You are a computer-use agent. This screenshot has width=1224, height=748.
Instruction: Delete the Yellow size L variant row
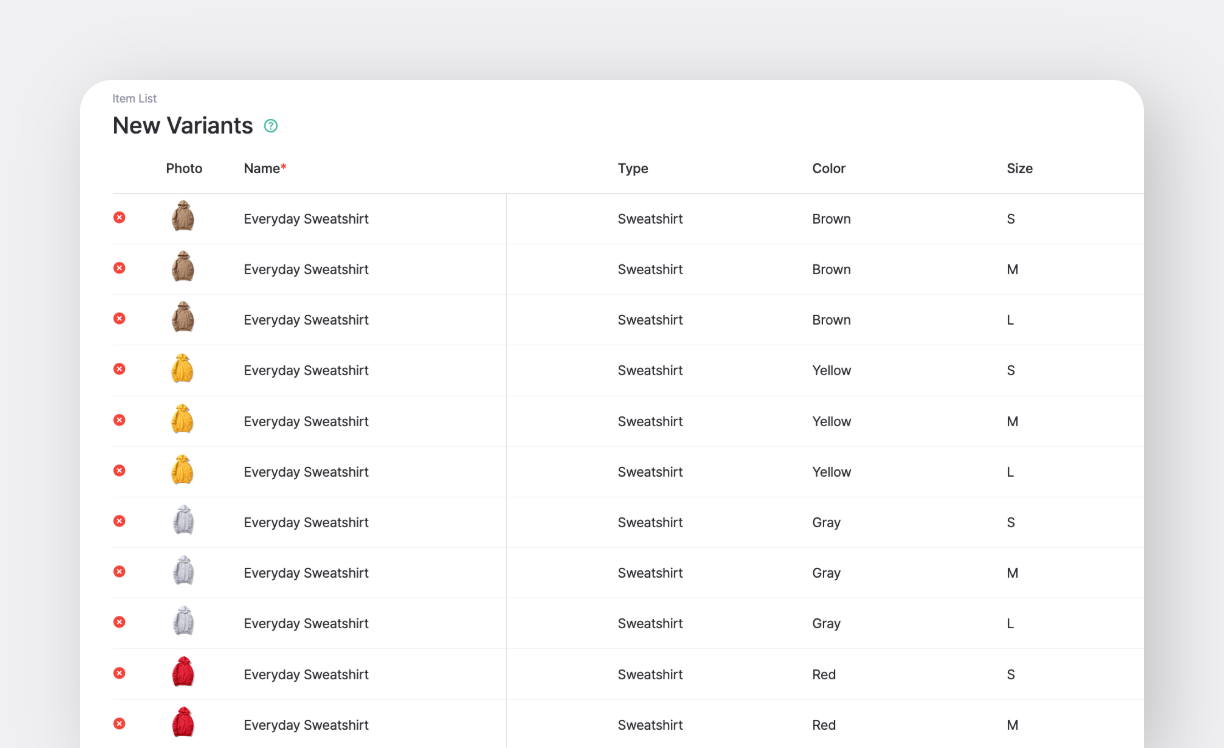pyautogui.click(x=119, y=470)
